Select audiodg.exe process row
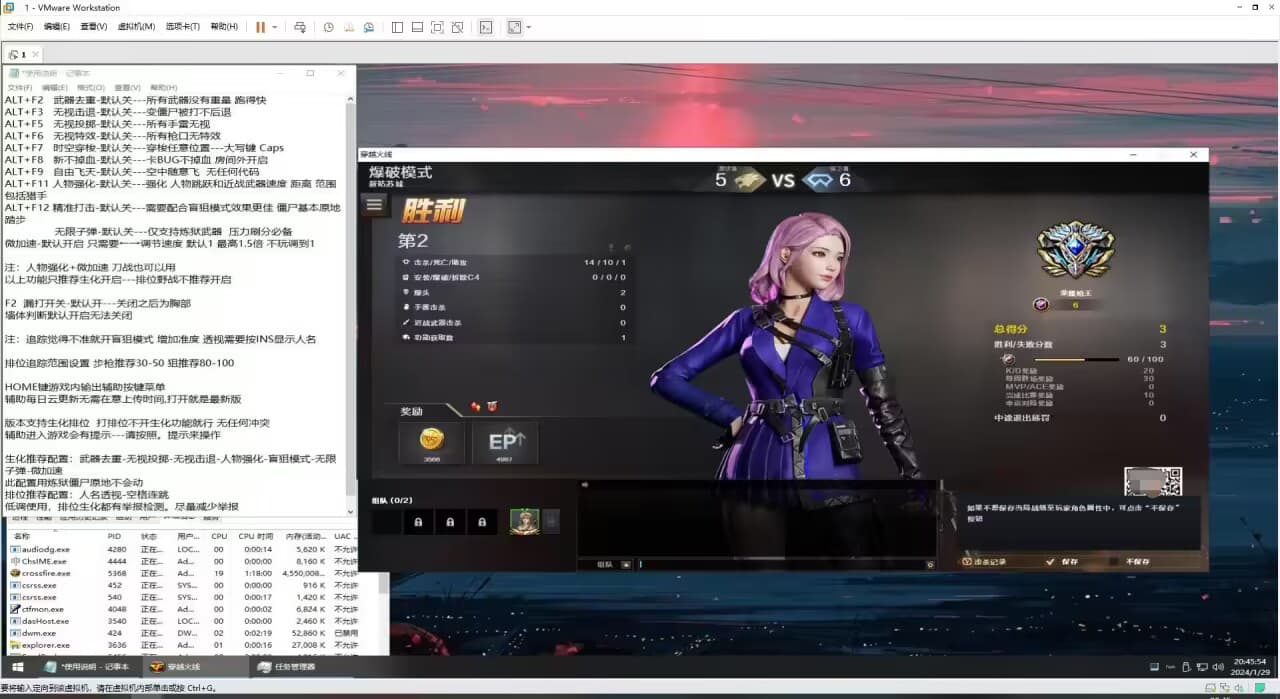 (x=184, y=549)
